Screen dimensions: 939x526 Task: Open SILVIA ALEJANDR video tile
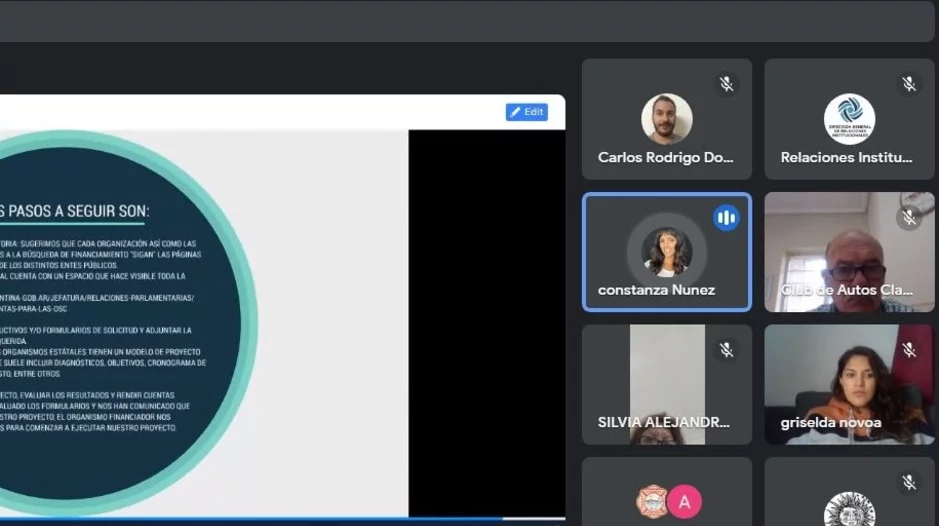(x=667, y=385)
